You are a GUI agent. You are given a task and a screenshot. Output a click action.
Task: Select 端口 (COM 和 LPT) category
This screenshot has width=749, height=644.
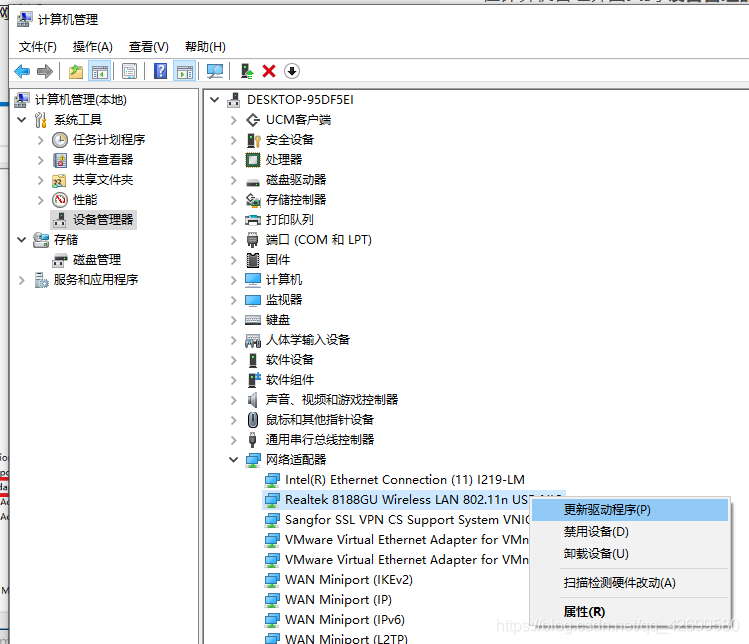(319, 240)
